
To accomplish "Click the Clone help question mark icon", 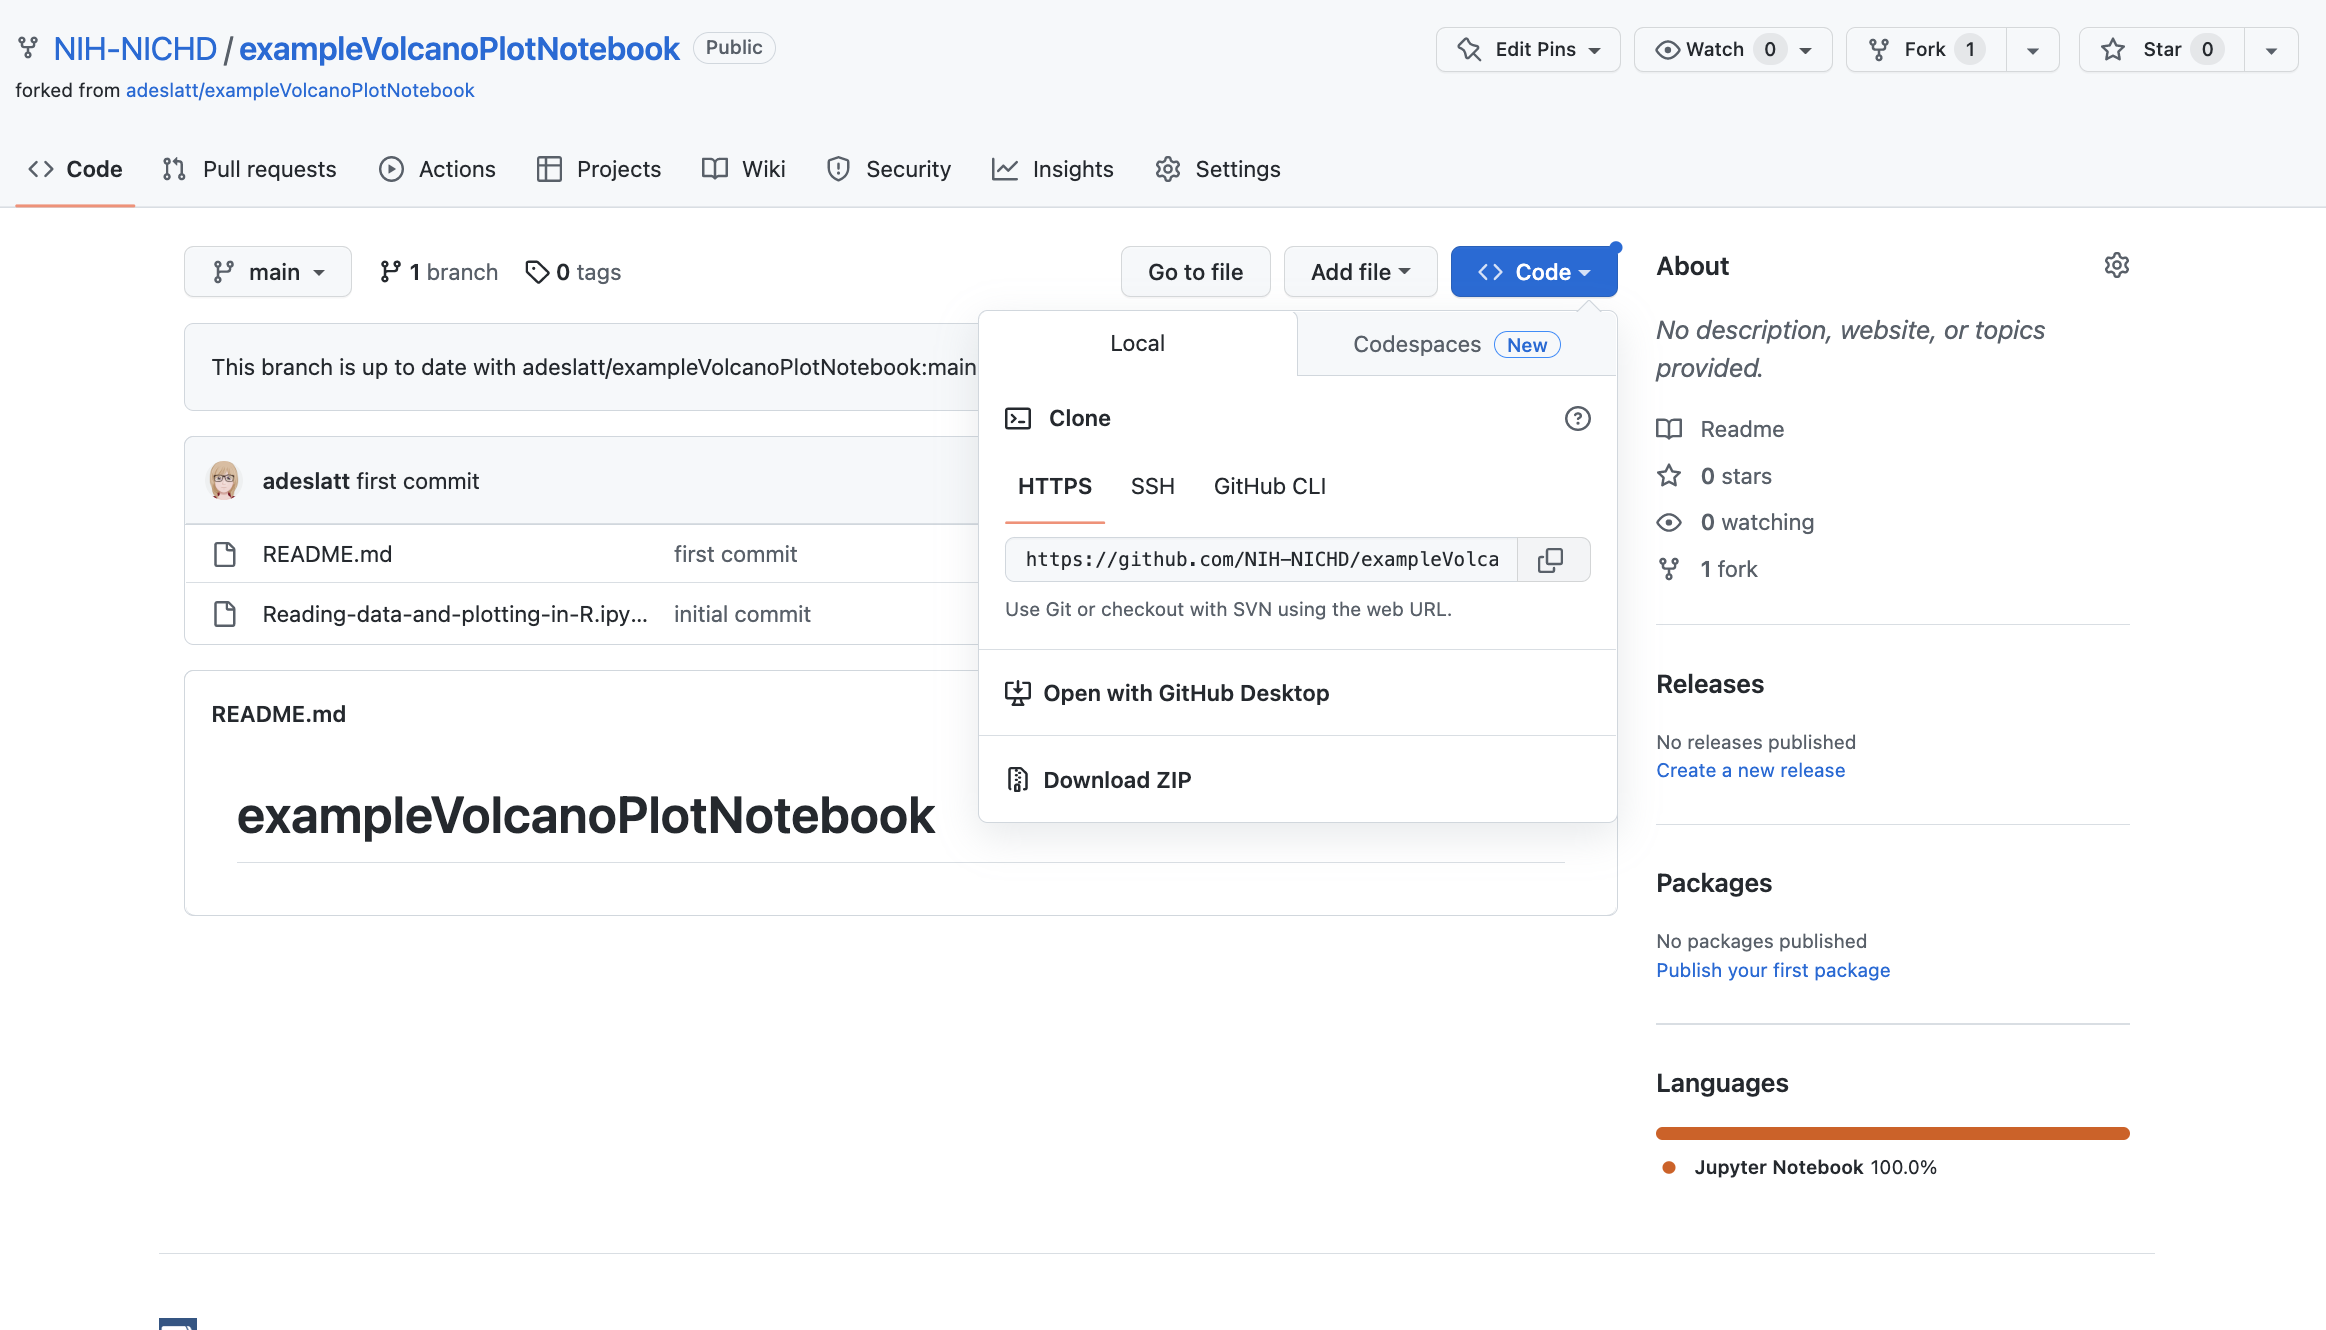I will click(1577, 418).
